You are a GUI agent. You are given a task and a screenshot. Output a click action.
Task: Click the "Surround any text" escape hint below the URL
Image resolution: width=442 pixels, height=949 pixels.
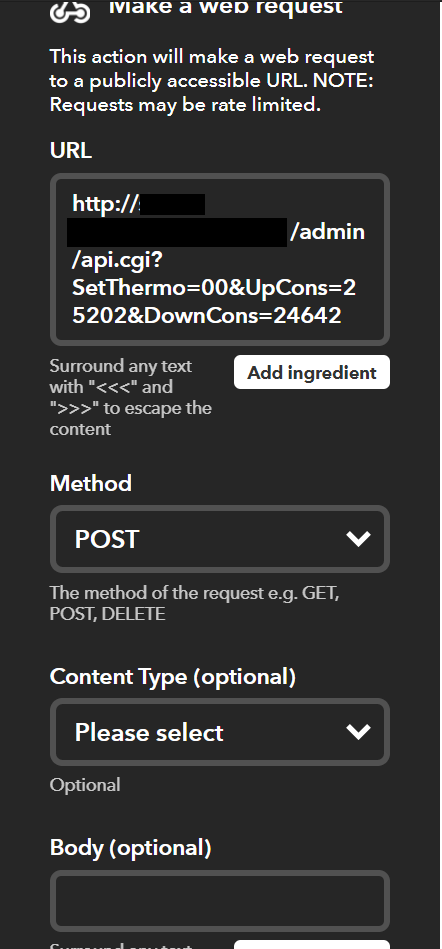pyautogui.click(x=131, y=398)
